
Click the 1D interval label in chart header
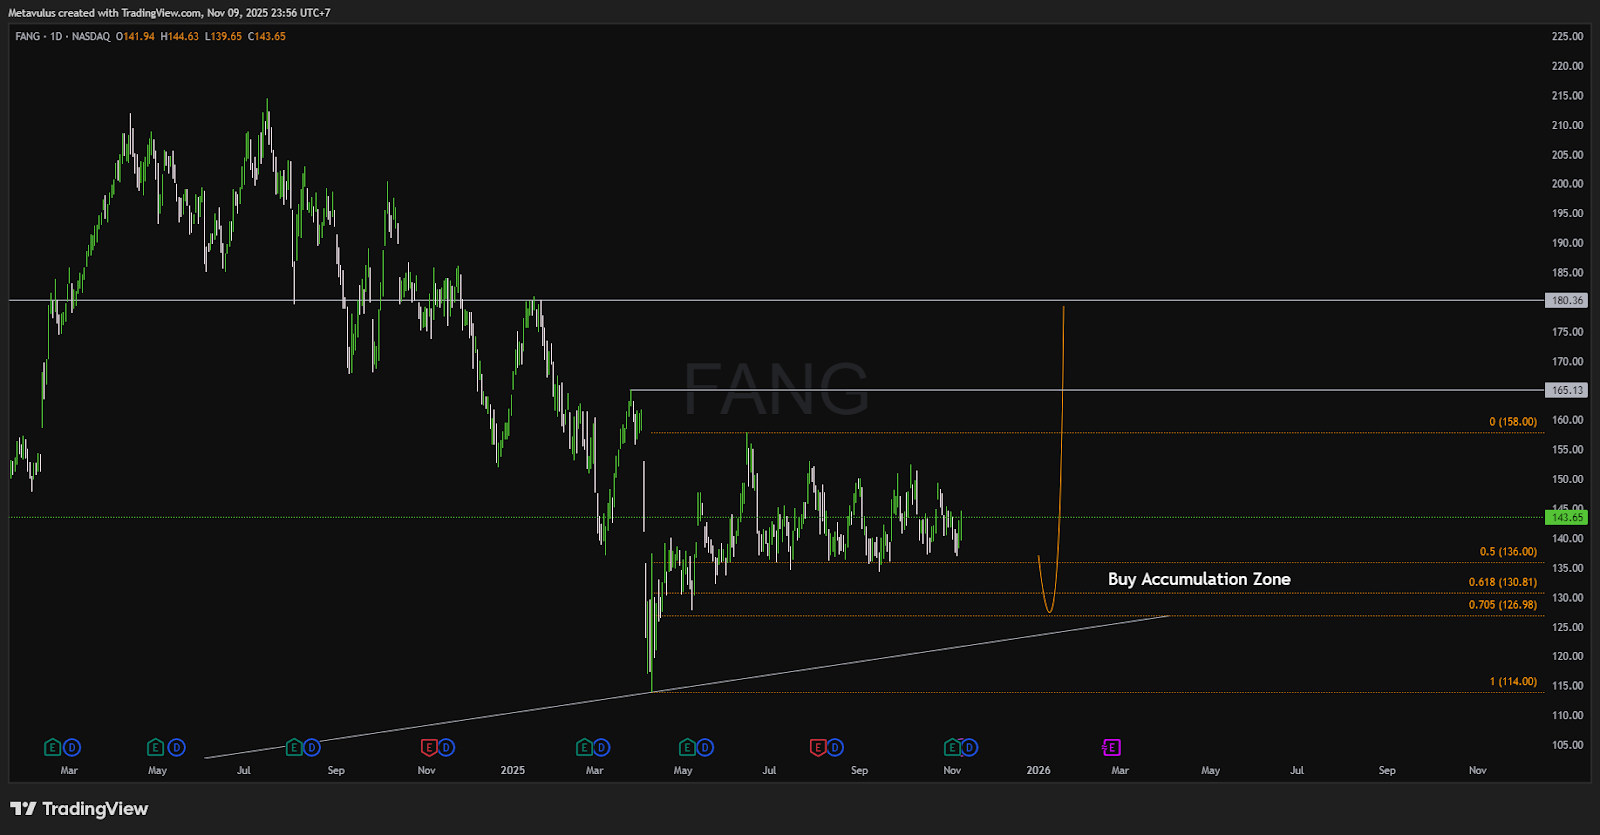[x=56, y=36]
